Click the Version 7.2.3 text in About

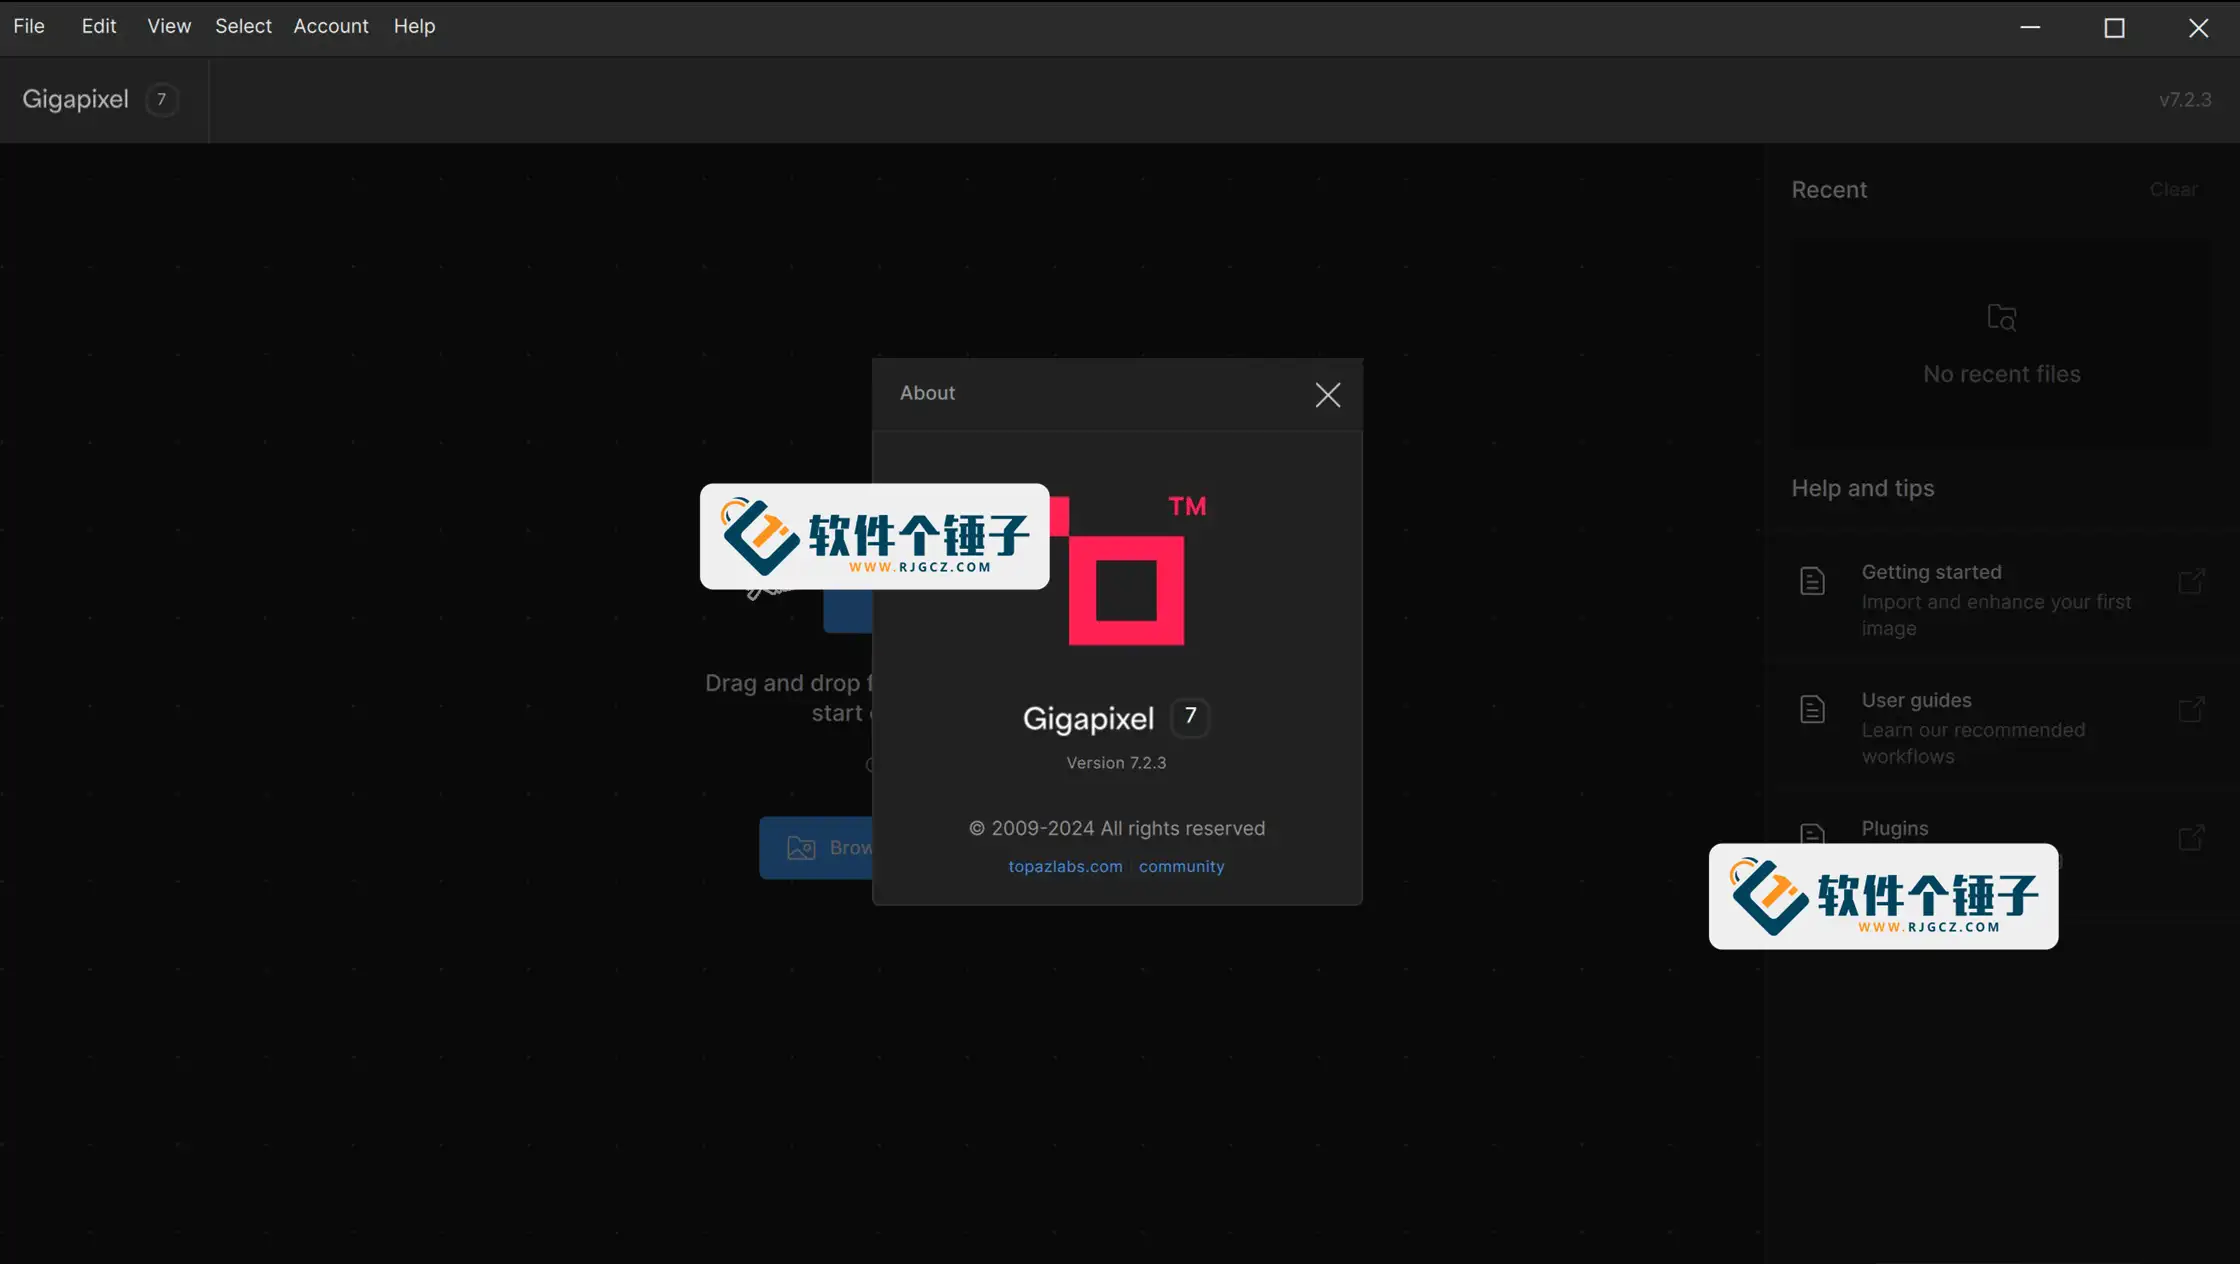tap(1116, 763)
